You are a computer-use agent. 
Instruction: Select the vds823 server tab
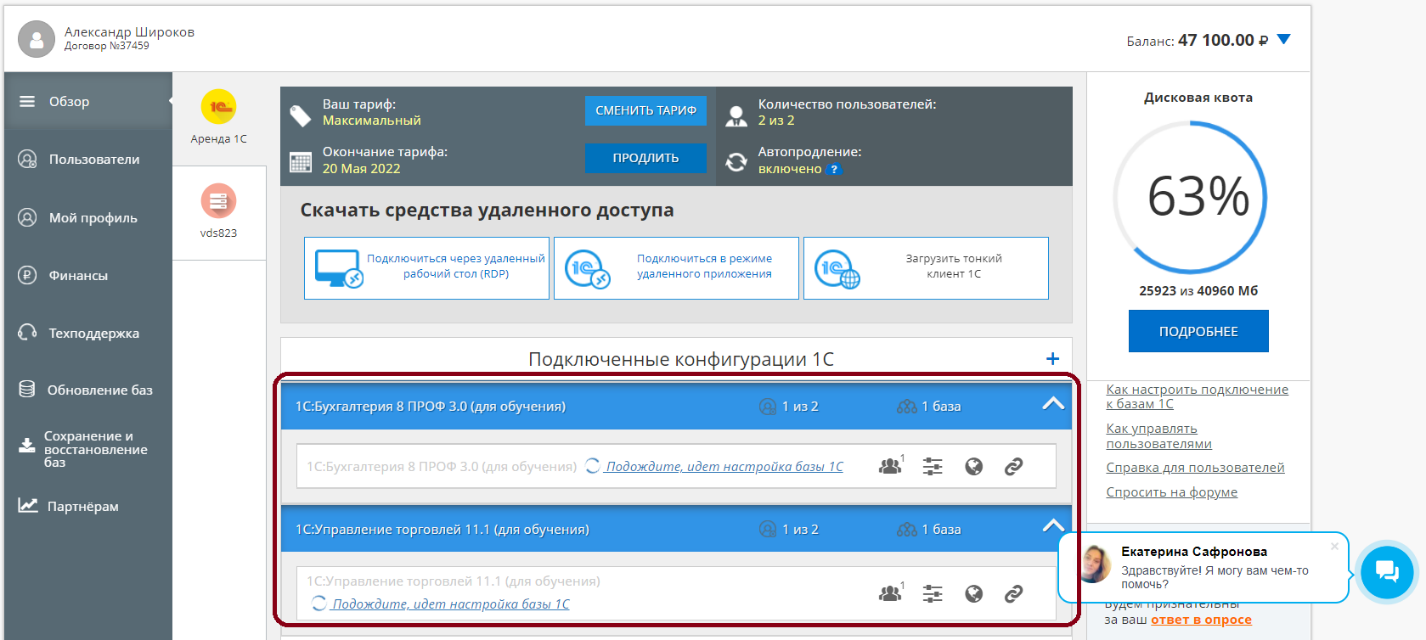tap(218, 211)
